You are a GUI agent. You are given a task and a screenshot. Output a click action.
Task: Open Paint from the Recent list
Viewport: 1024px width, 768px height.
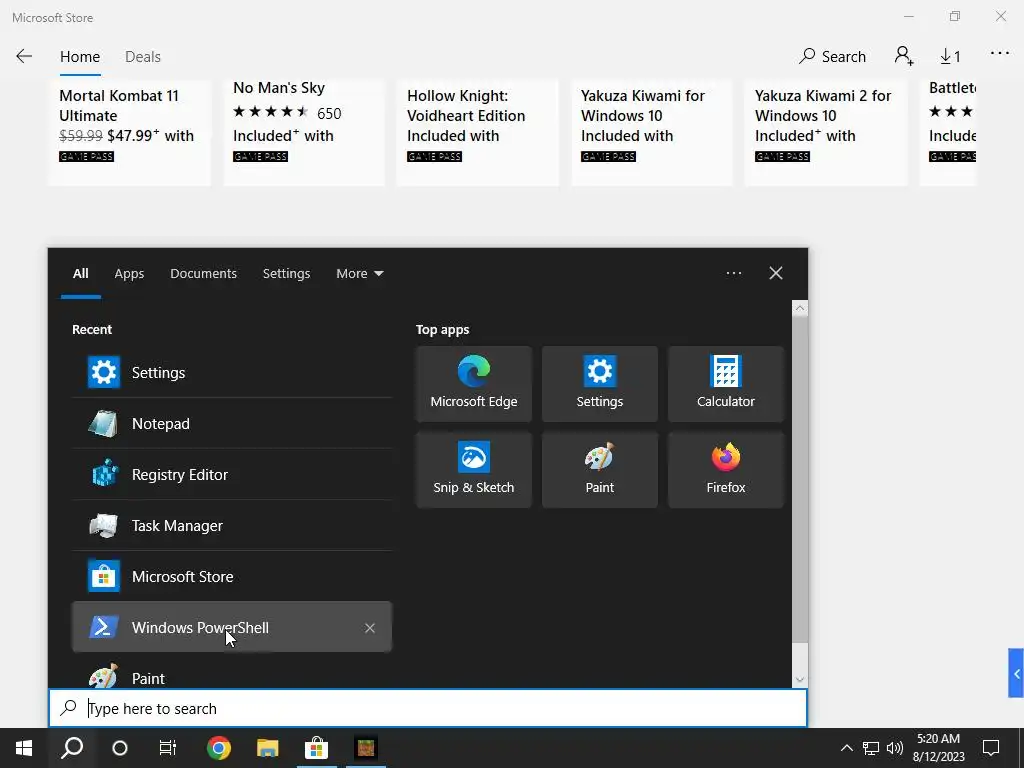point(232,676)
